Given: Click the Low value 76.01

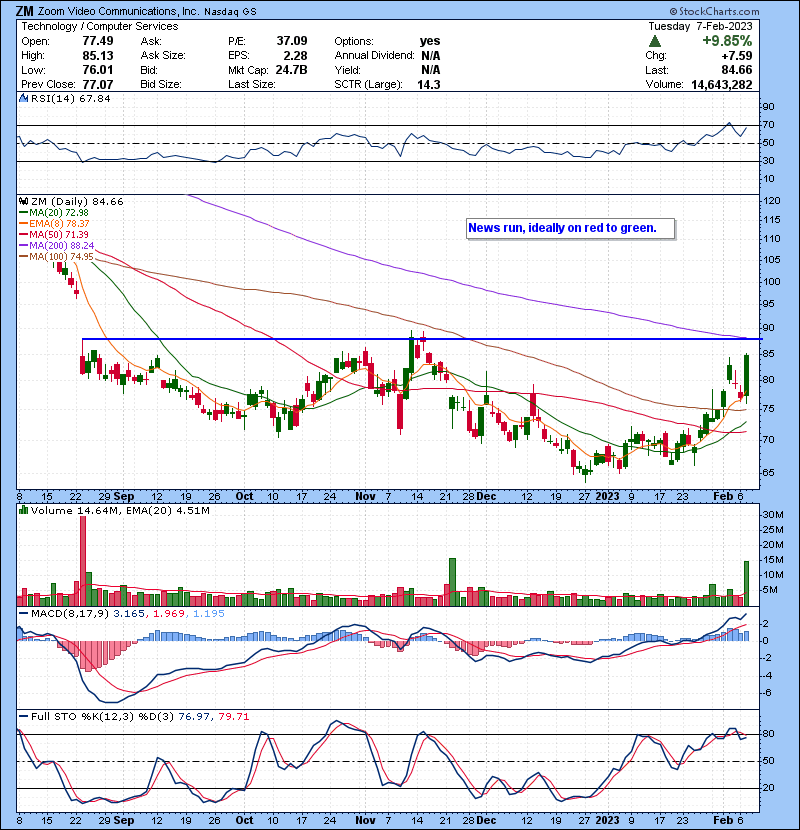Looking at the screenshot, I should [97, 70].
